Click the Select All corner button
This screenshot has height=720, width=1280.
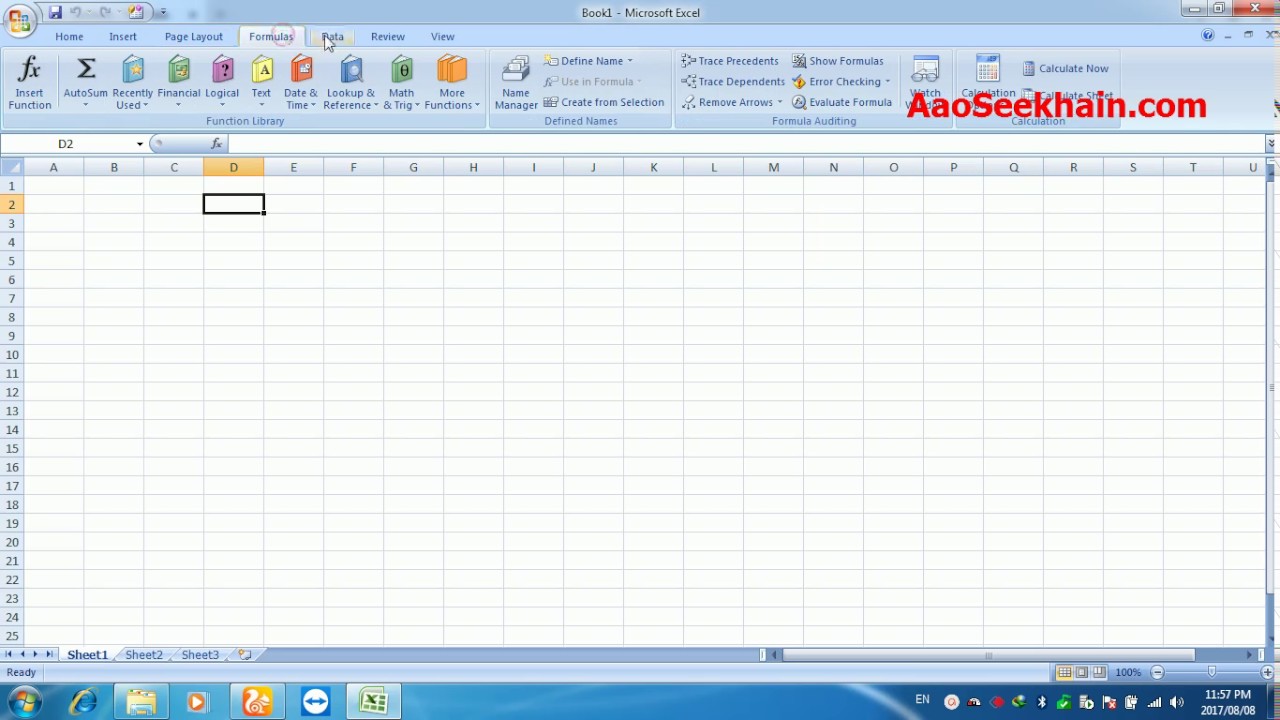point(12,167)
